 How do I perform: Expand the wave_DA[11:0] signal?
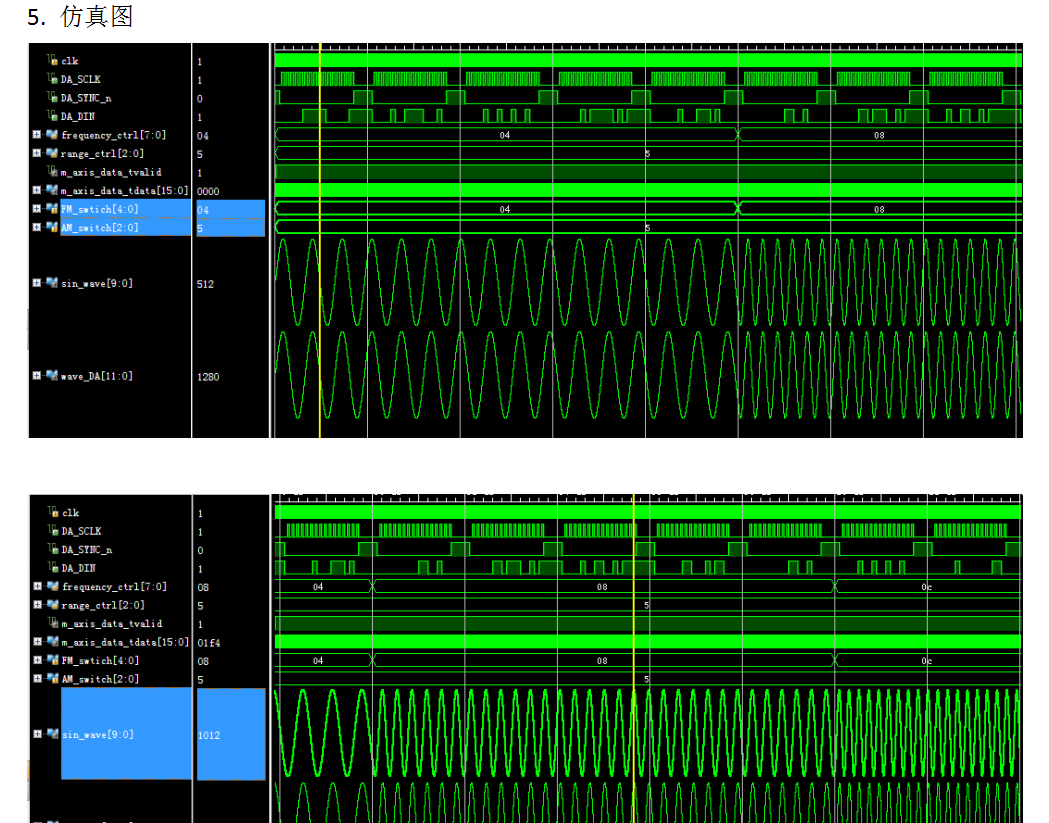coord(37,376)
